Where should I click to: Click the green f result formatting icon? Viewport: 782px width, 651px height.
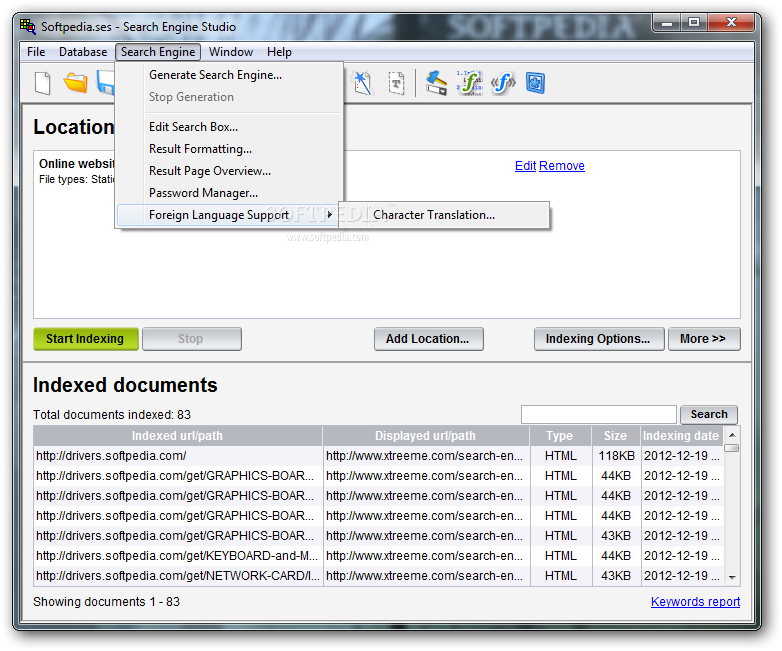[469, 83]
